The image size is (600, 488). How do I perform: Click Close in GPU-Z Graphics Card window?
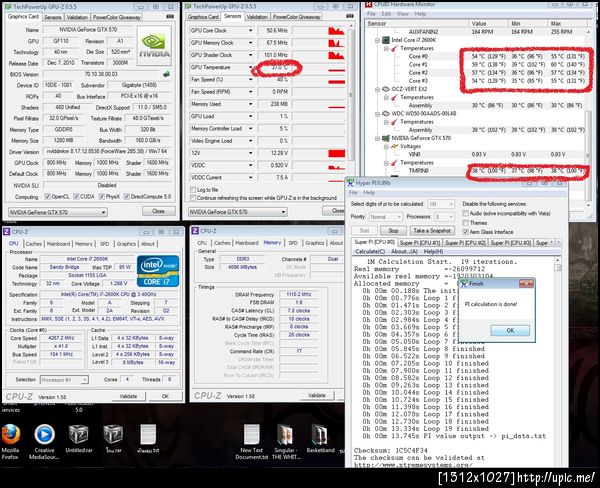pos(158,211)
